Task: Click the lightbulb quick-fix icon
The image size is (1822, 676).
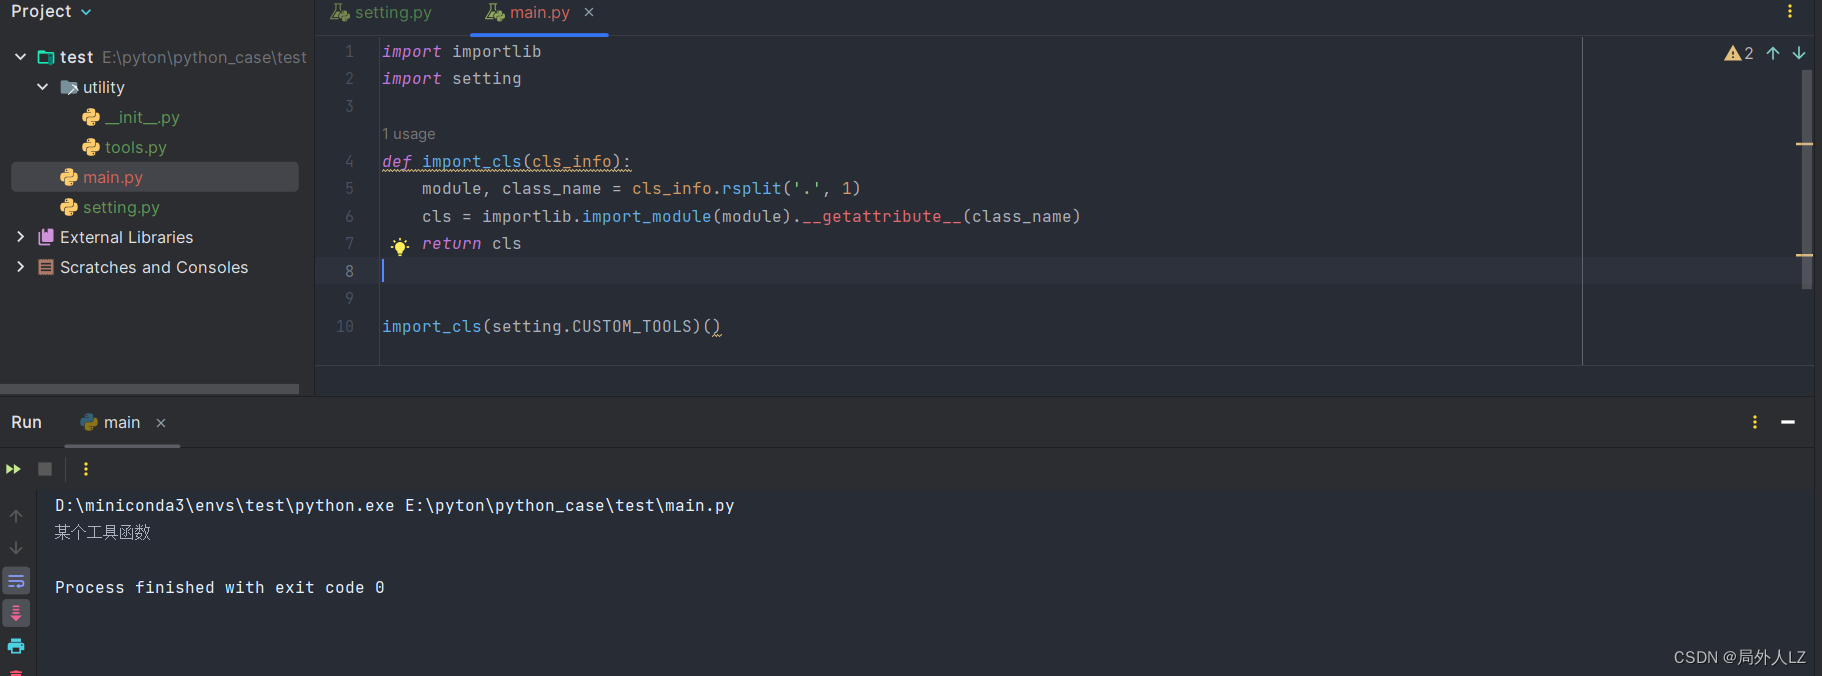Action: 399,246
